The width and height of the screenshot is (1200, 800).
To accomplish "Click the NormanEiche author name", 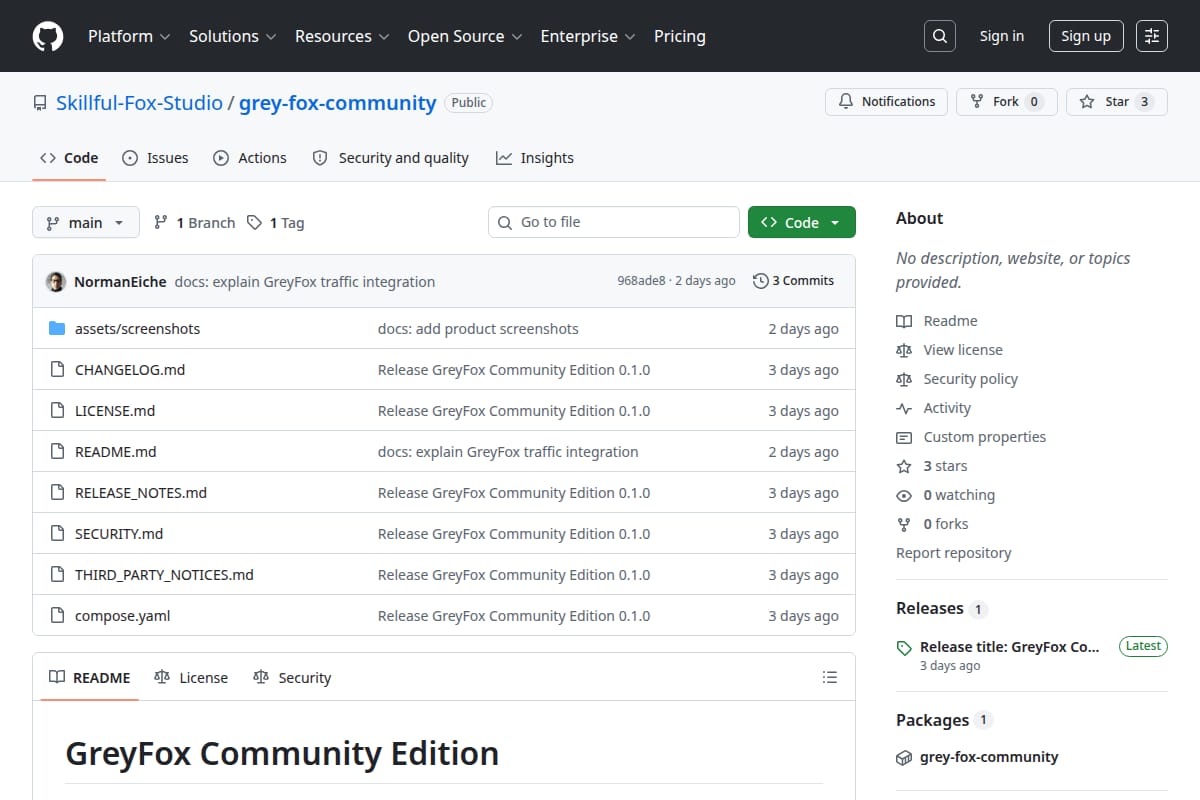I will 120,282.
